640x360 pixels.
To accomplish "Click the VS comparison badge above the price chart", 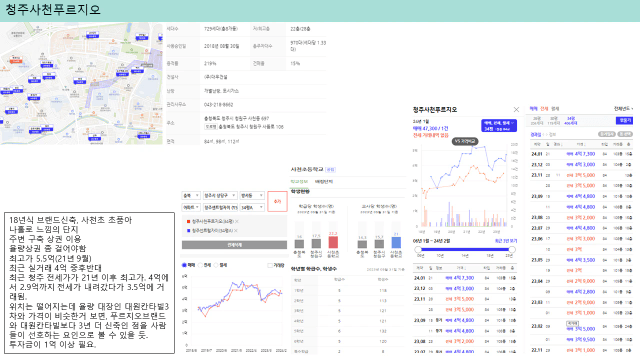I will tap(465, 141).
